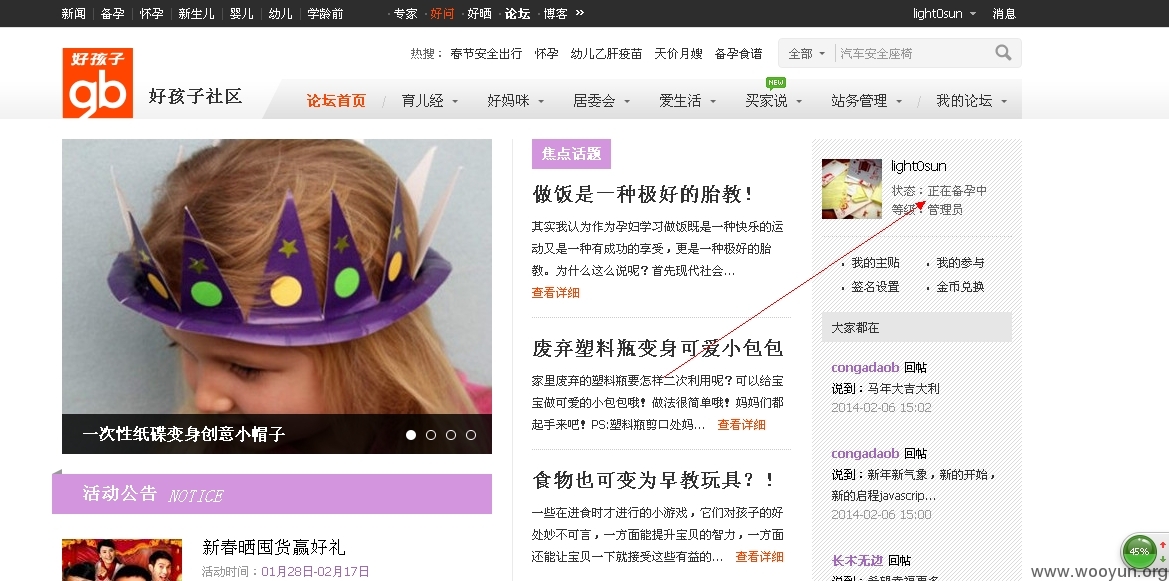Expand the 买家说 menu

(773, 101)
